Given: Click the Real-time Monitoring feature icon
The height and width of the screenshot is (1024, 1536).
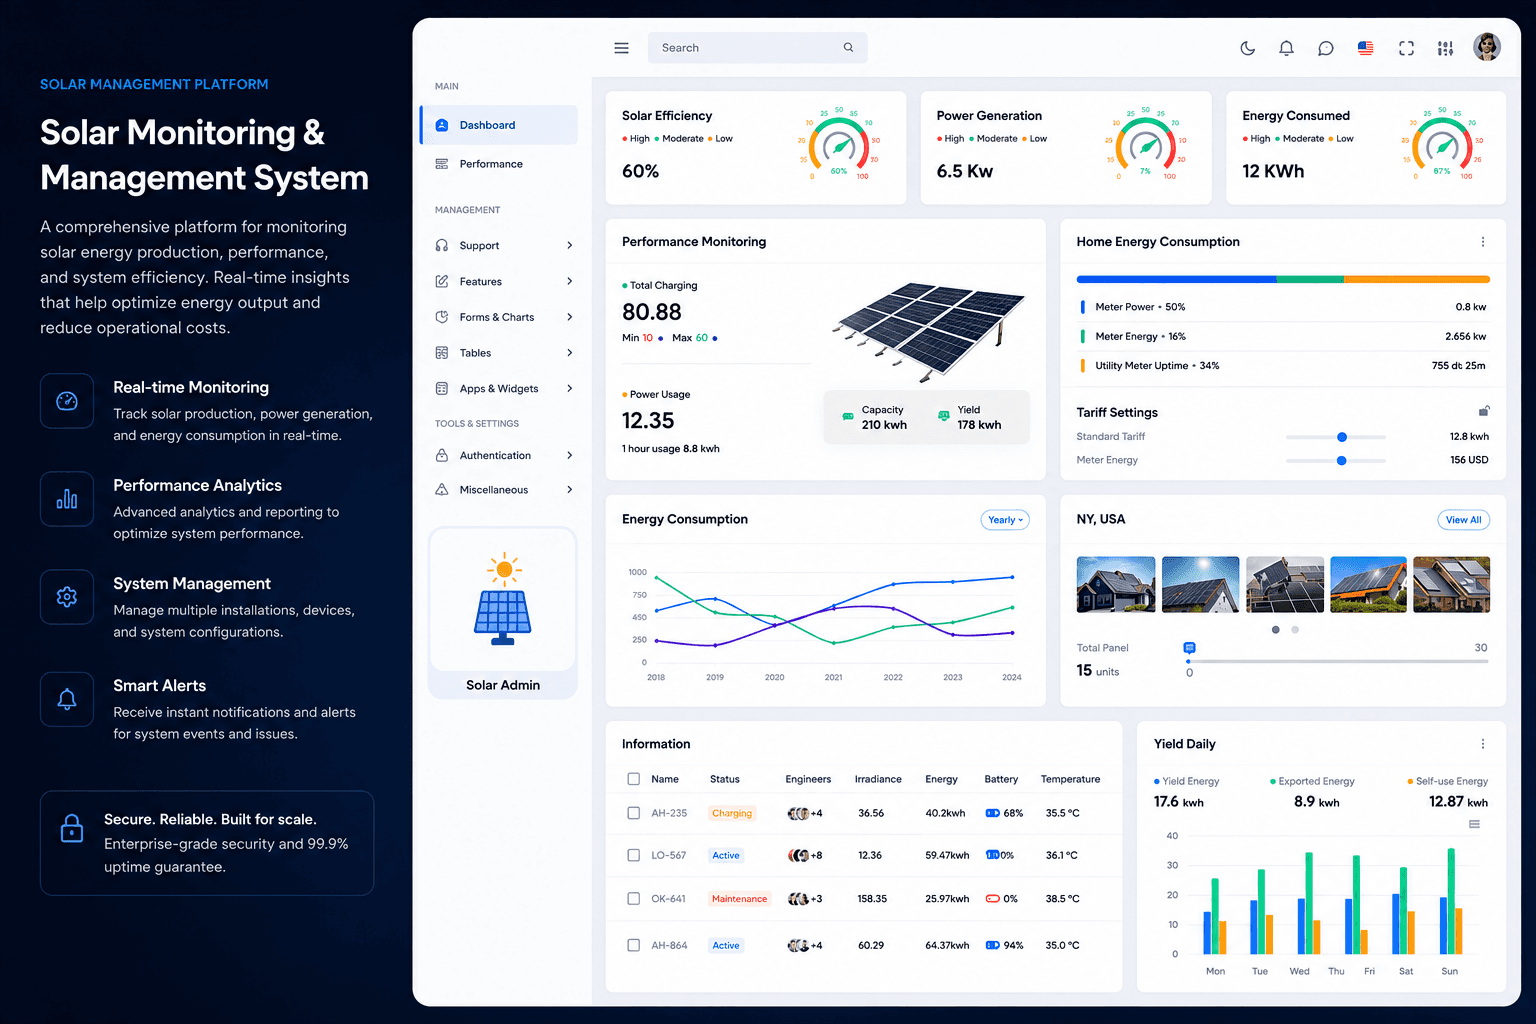Looking at the screenshot, I should [x=67, y=401].
